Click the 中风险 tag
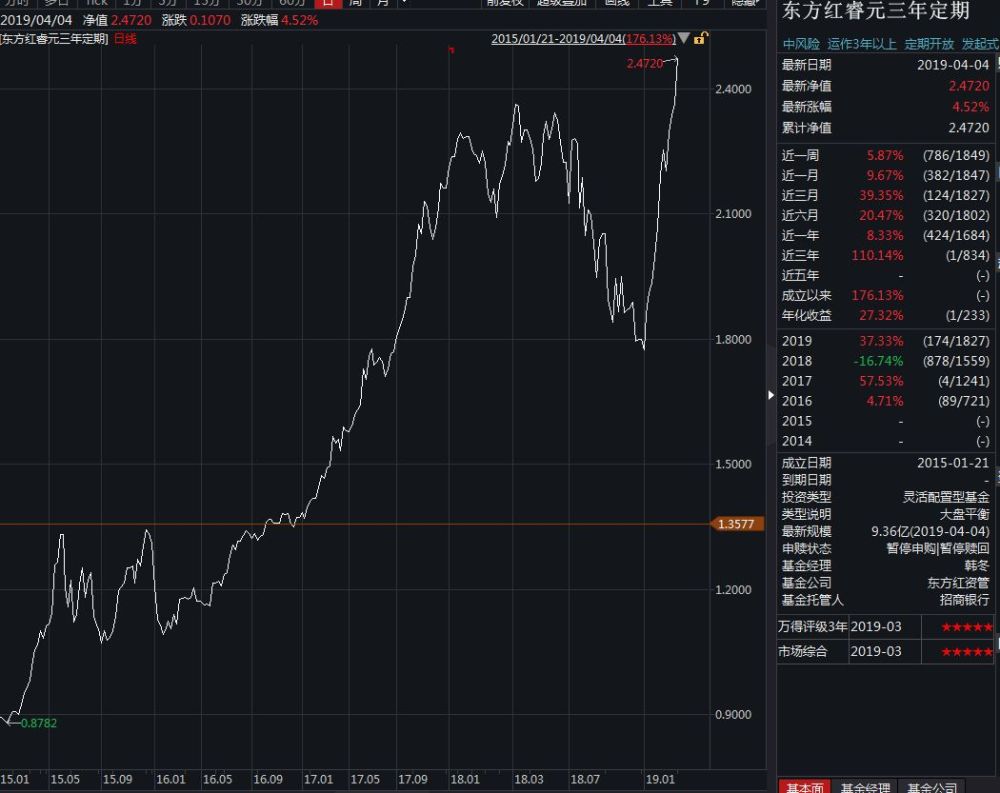 pyautogui.click(x=801, y=44)
